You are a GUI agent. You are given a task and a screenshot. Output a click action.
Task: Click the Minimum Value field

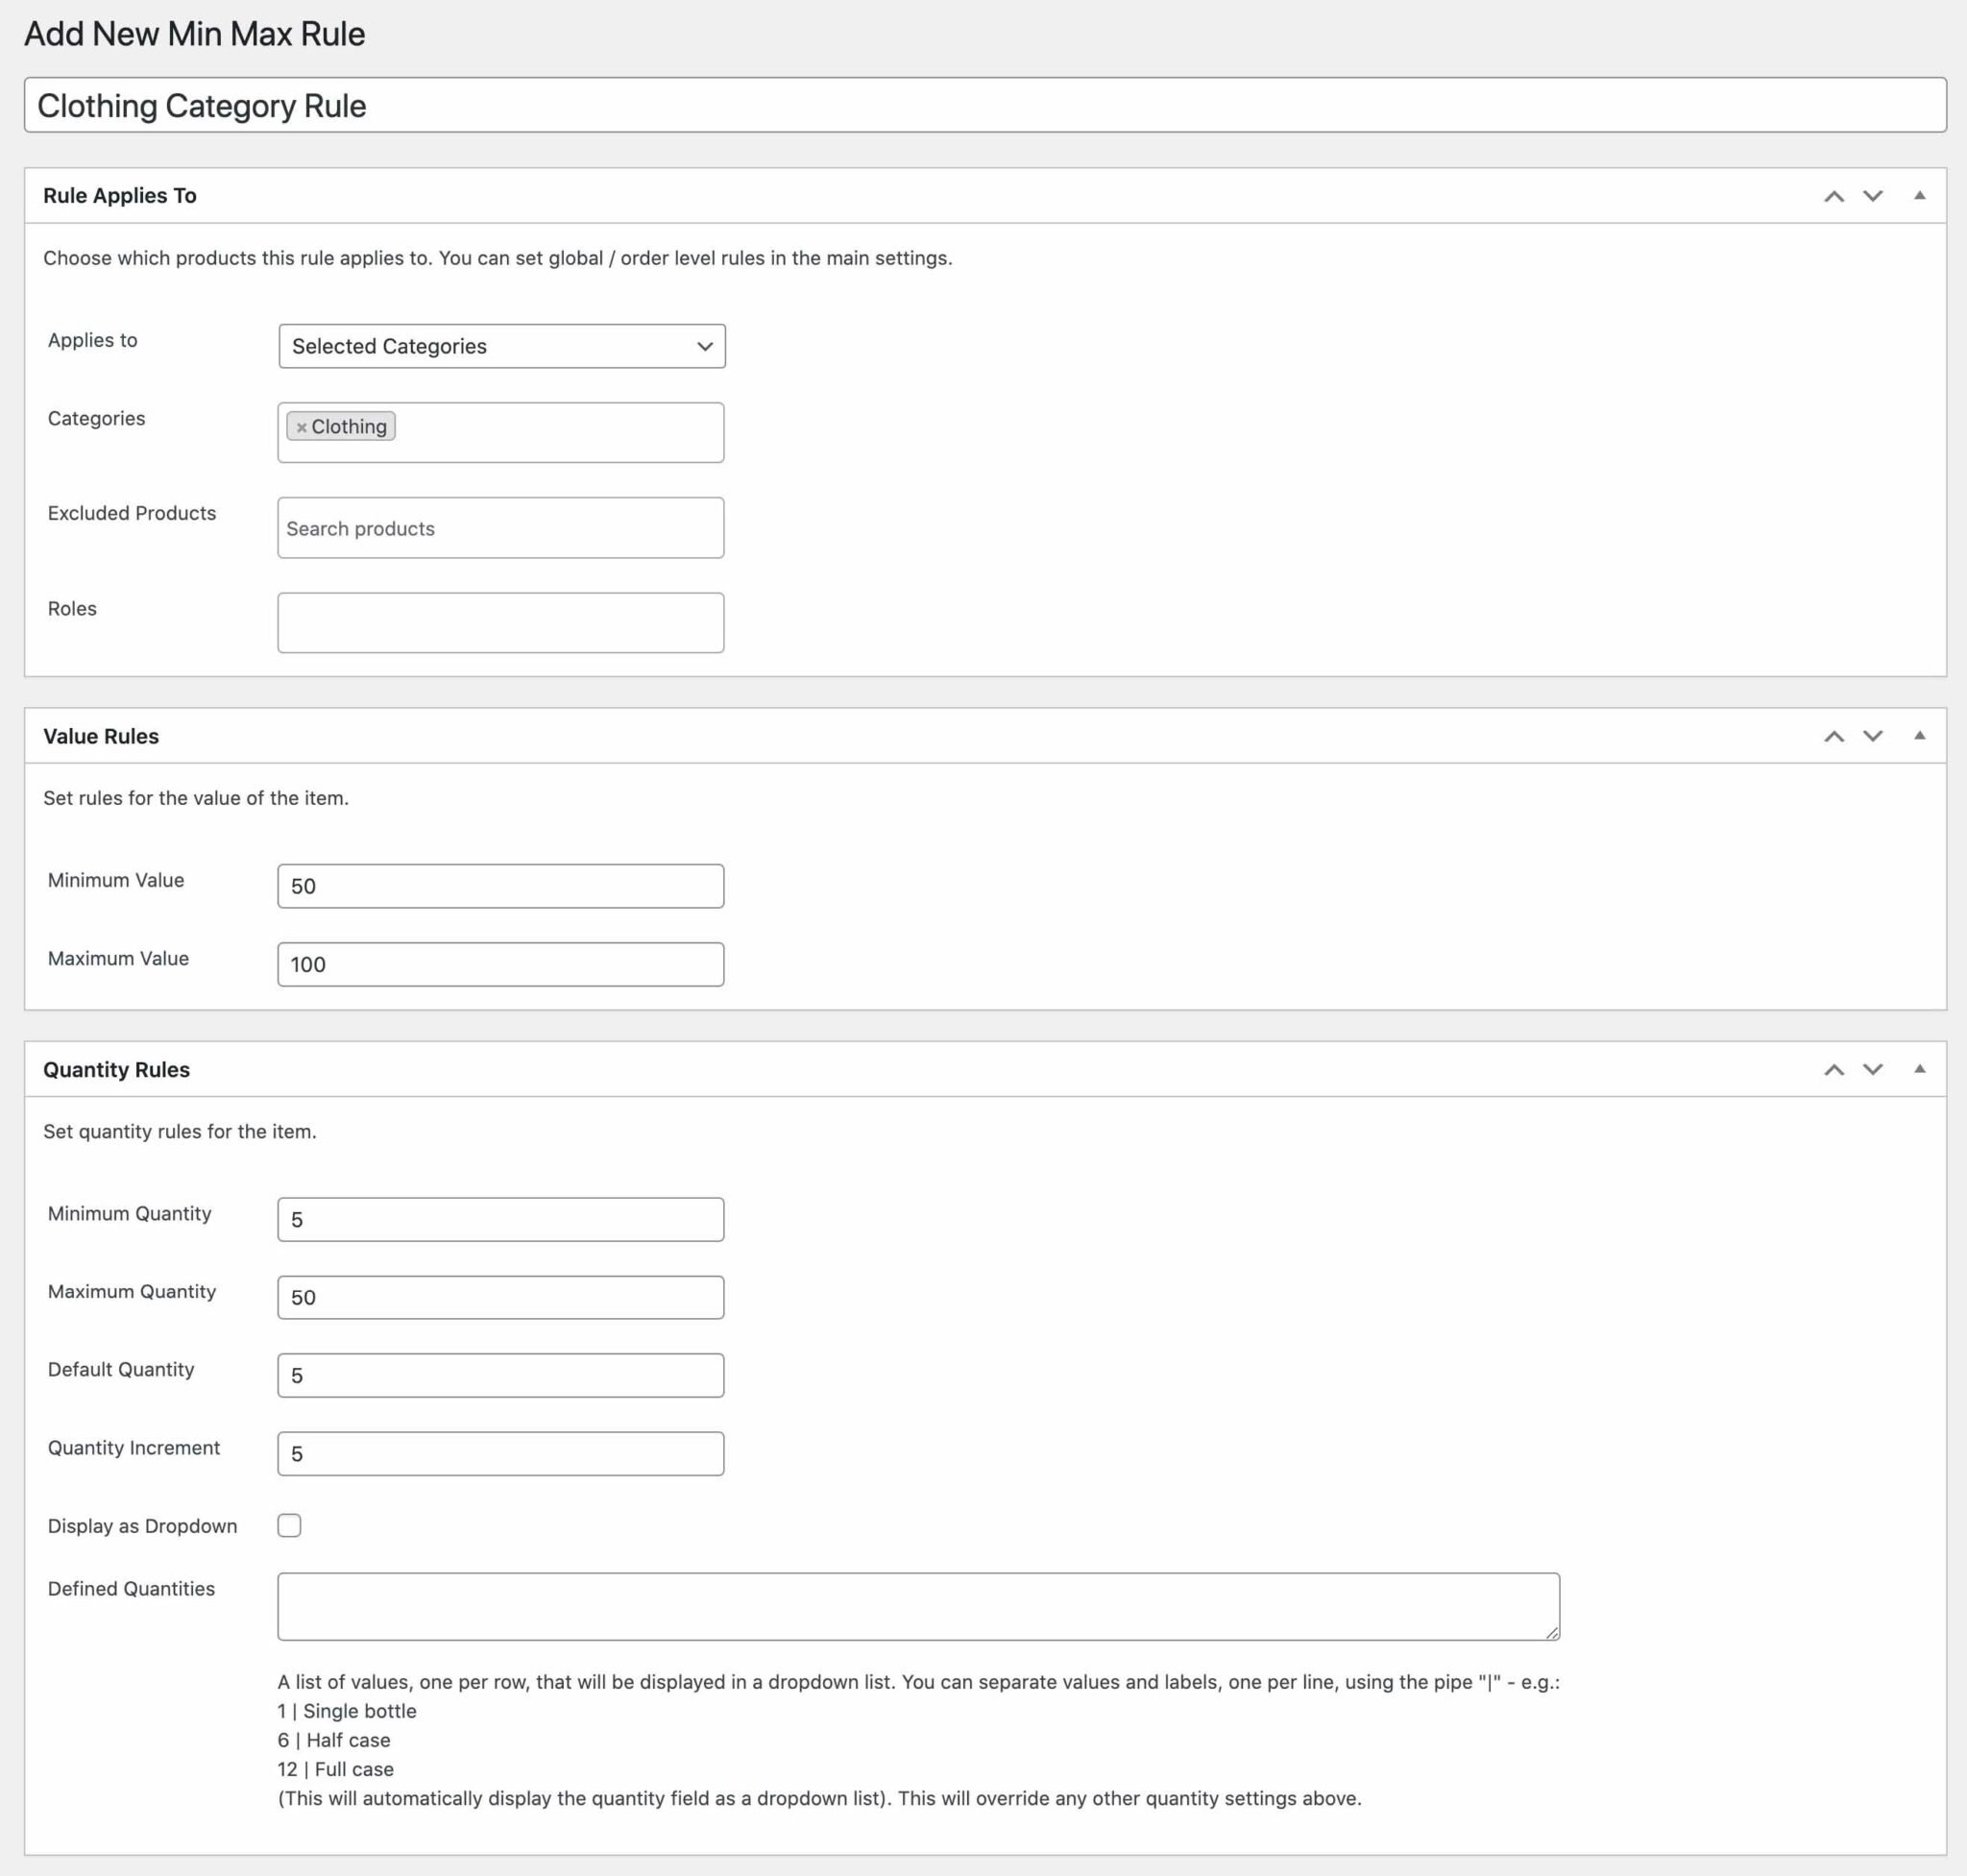tap(500, 885)
